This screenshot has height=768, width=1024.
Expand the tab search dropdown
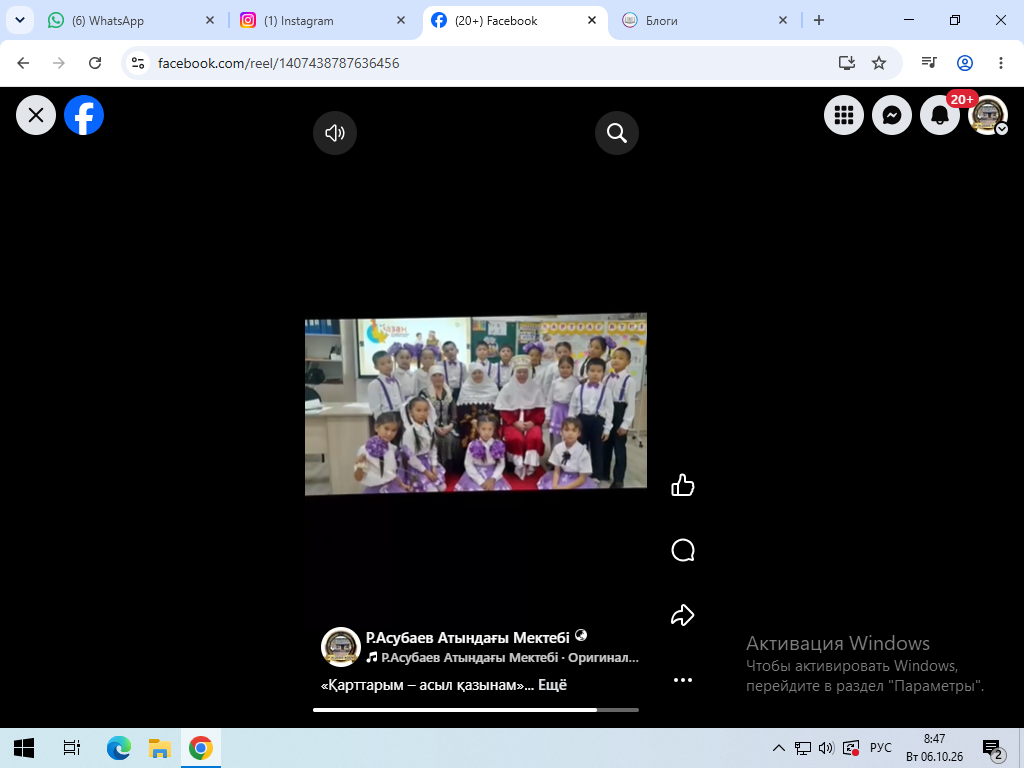click(x=20, y=21)
